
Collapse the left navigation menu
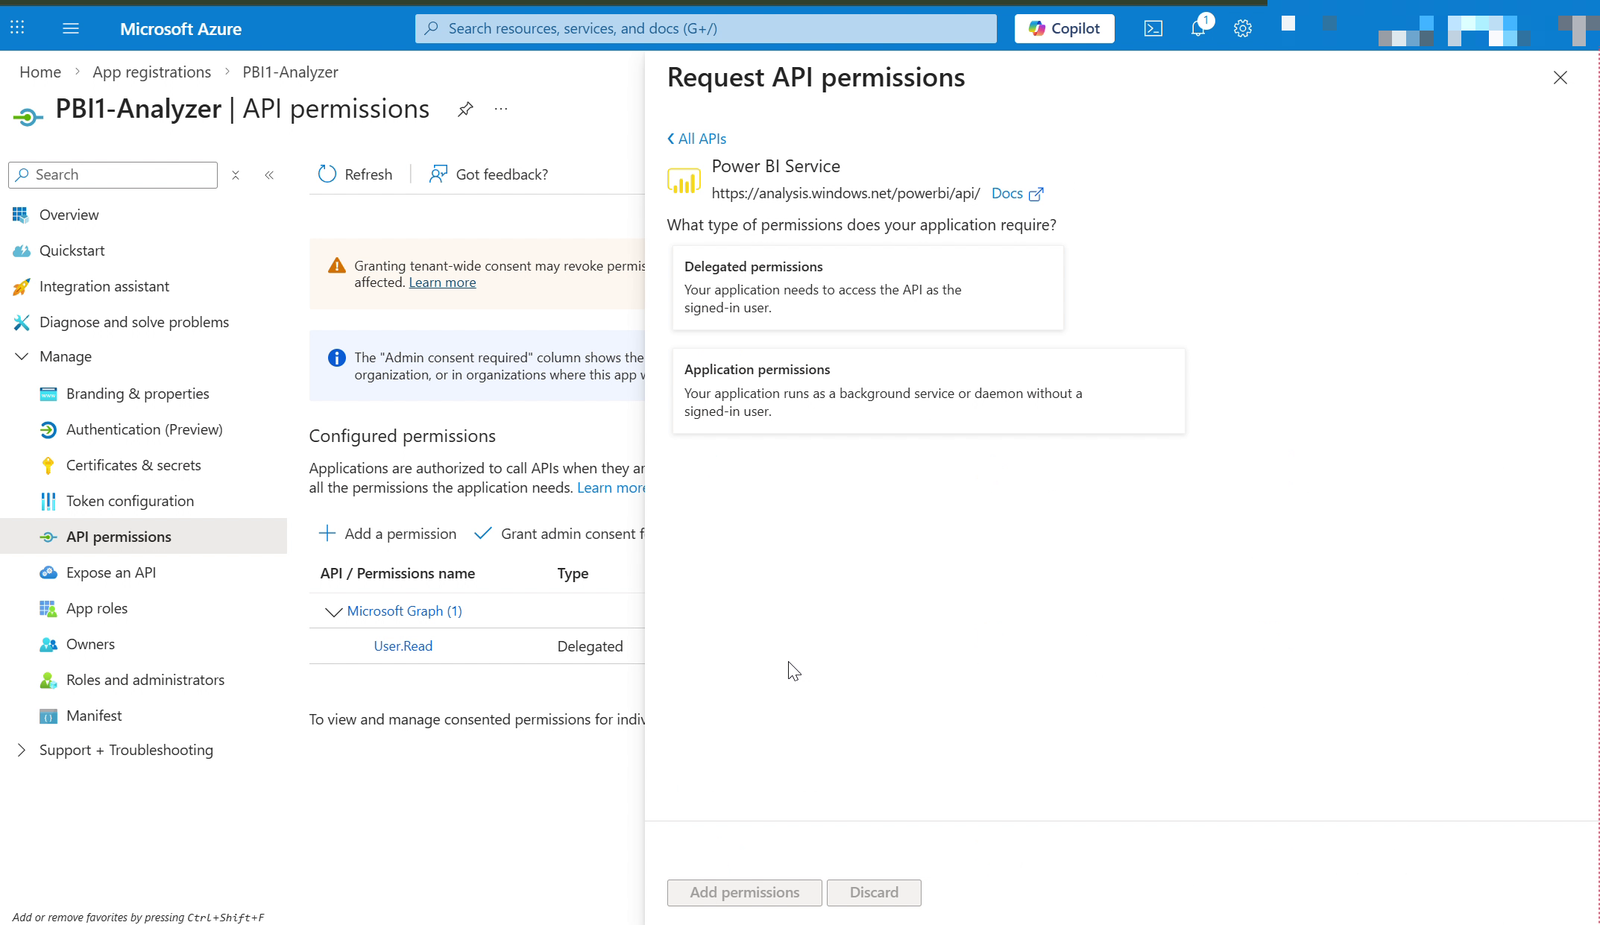pos(269,175)
